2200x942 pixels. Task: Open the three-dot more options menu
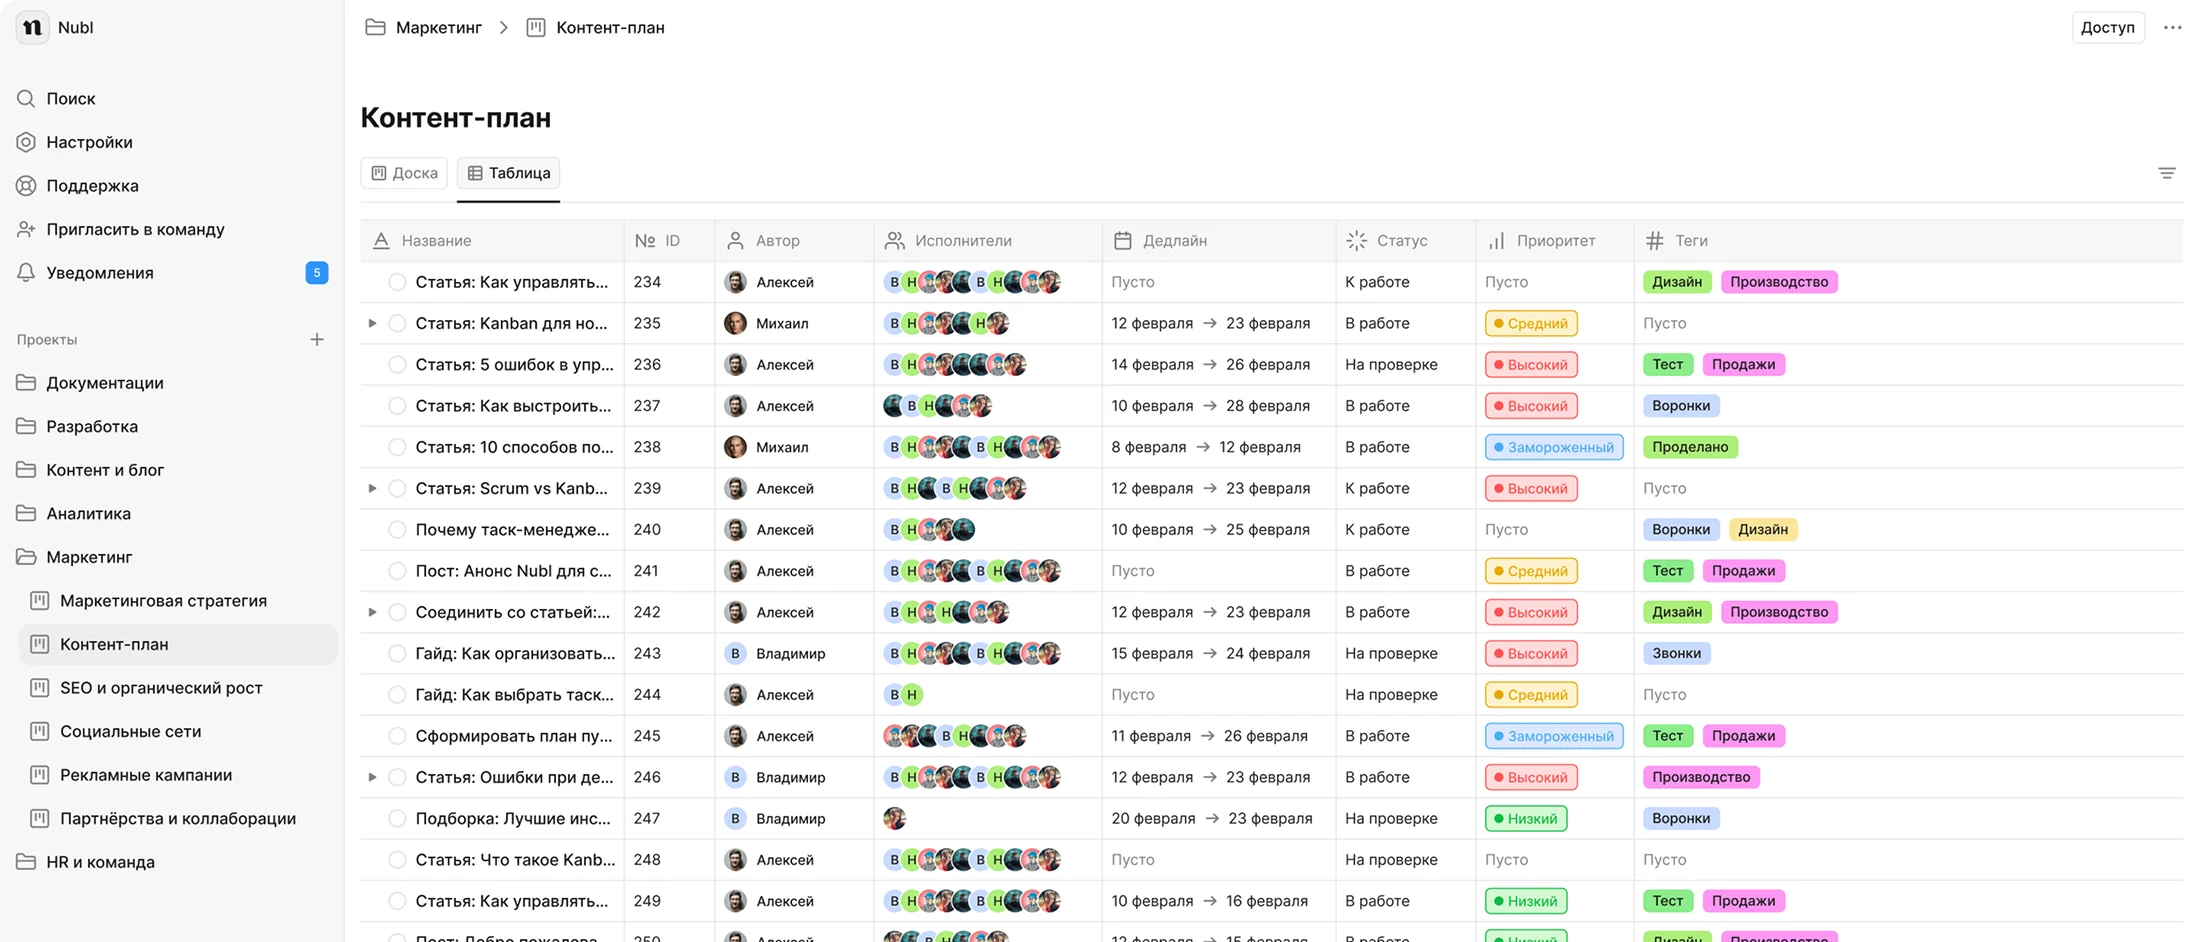2172,27
